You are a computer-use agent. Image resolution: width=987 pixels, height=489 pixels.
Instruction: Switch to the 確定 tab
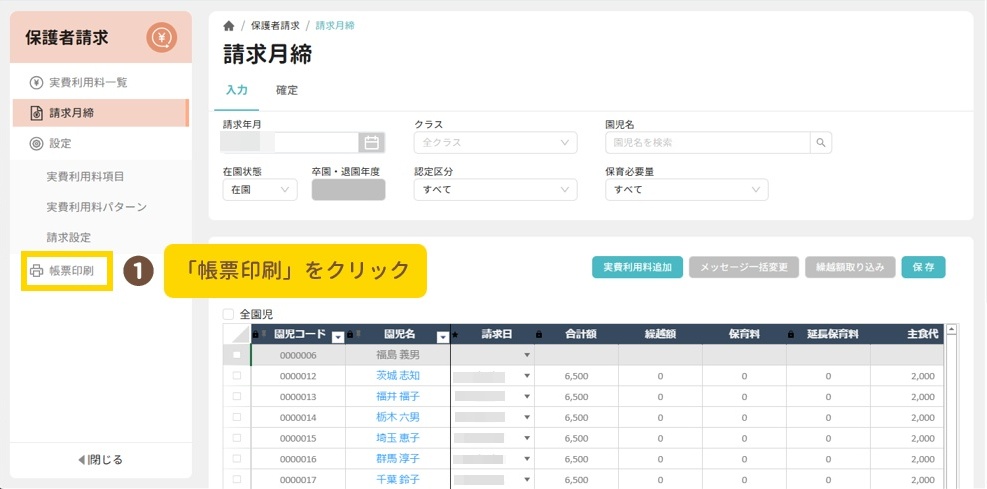[287, 90]
